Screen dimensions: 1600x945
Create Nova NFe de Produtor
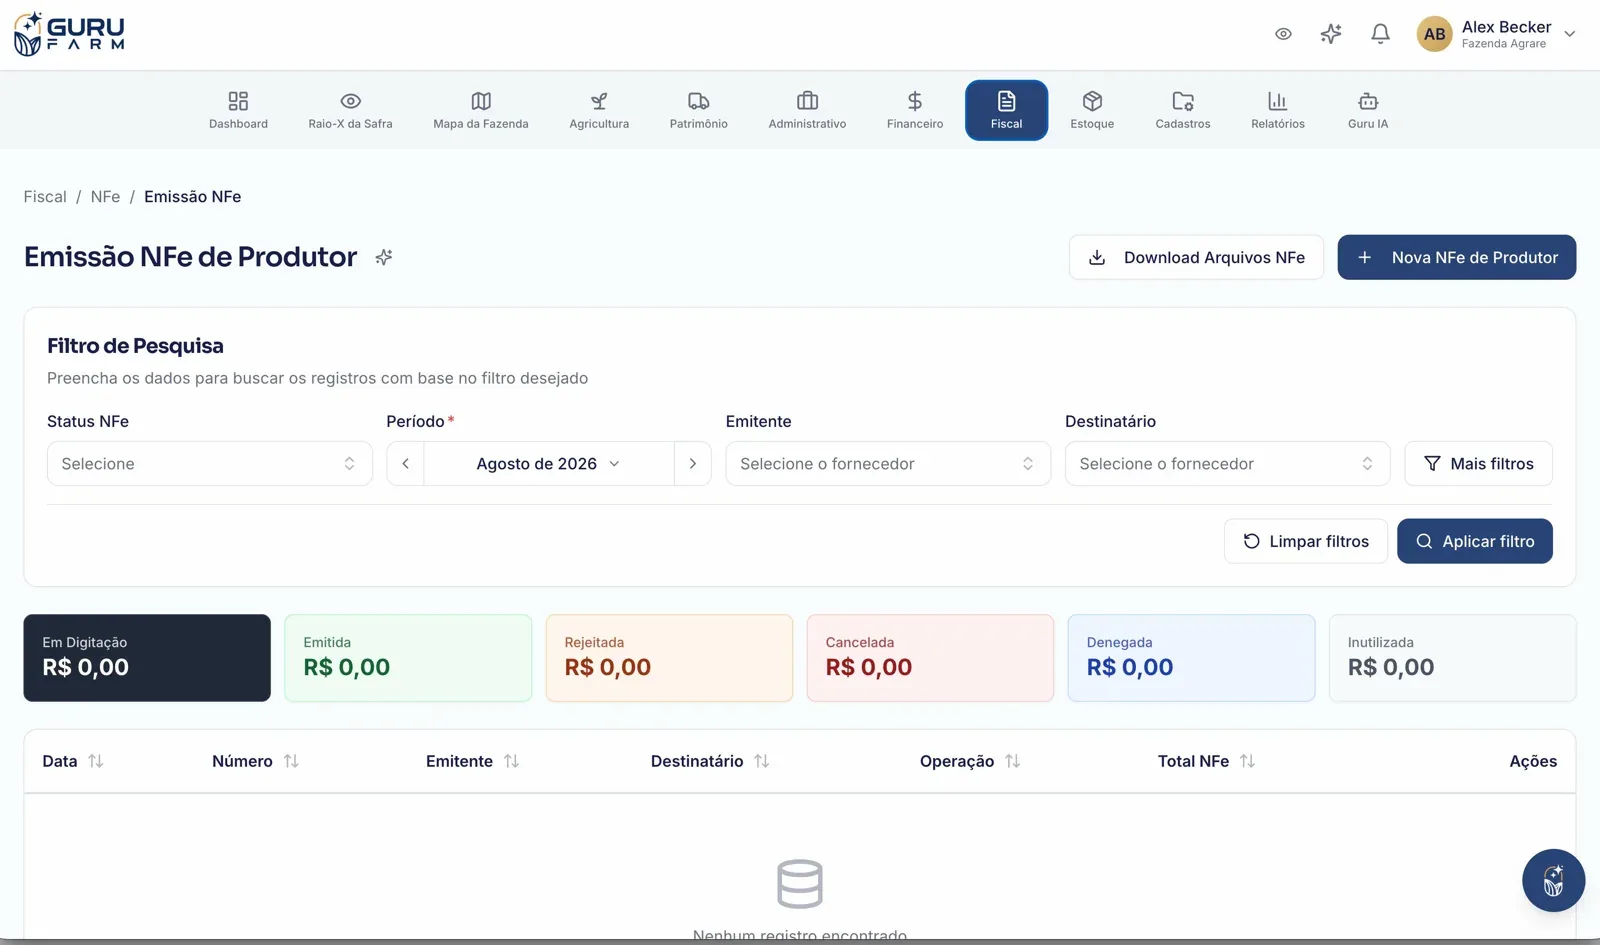[1457, 257]
